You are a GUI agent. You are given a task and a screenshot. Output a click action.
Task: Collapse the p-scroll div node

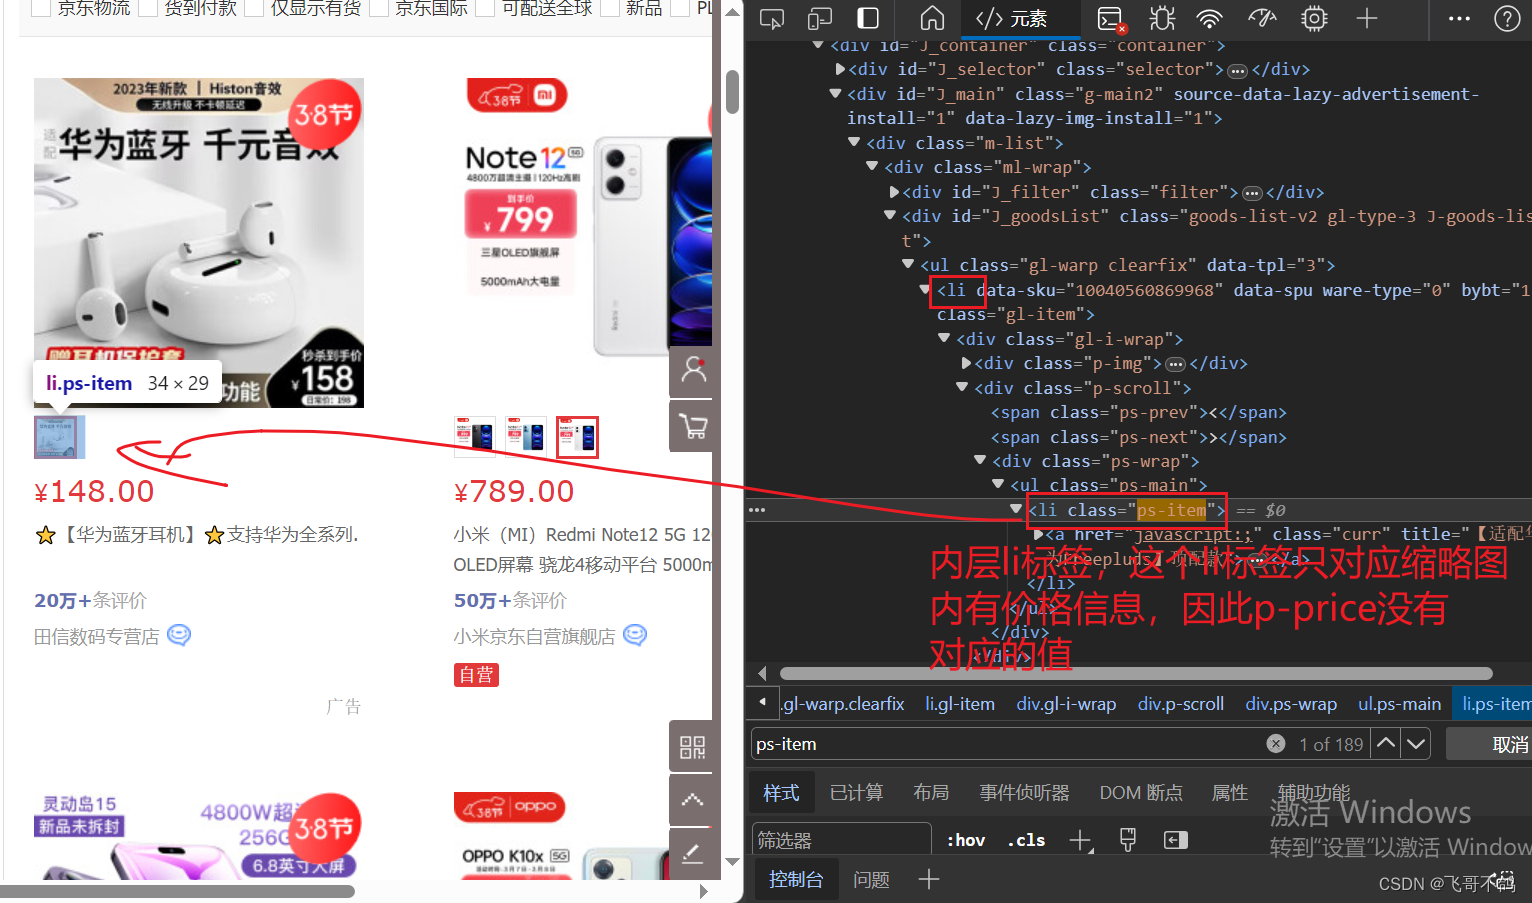coord(962,387)
